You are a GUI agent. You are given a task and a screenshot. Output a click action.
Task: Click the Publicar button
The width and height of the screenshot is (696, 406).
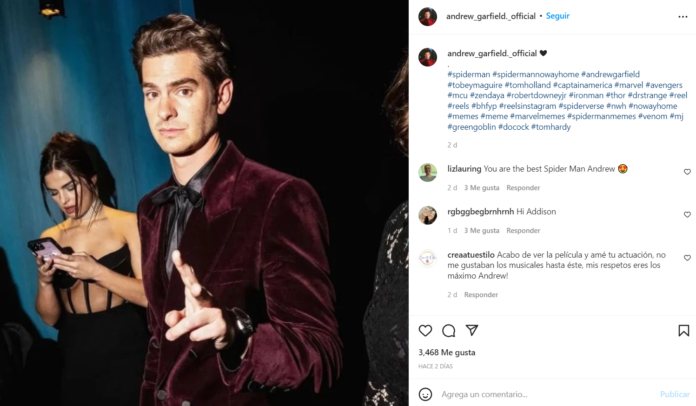[x=675, y=394]
